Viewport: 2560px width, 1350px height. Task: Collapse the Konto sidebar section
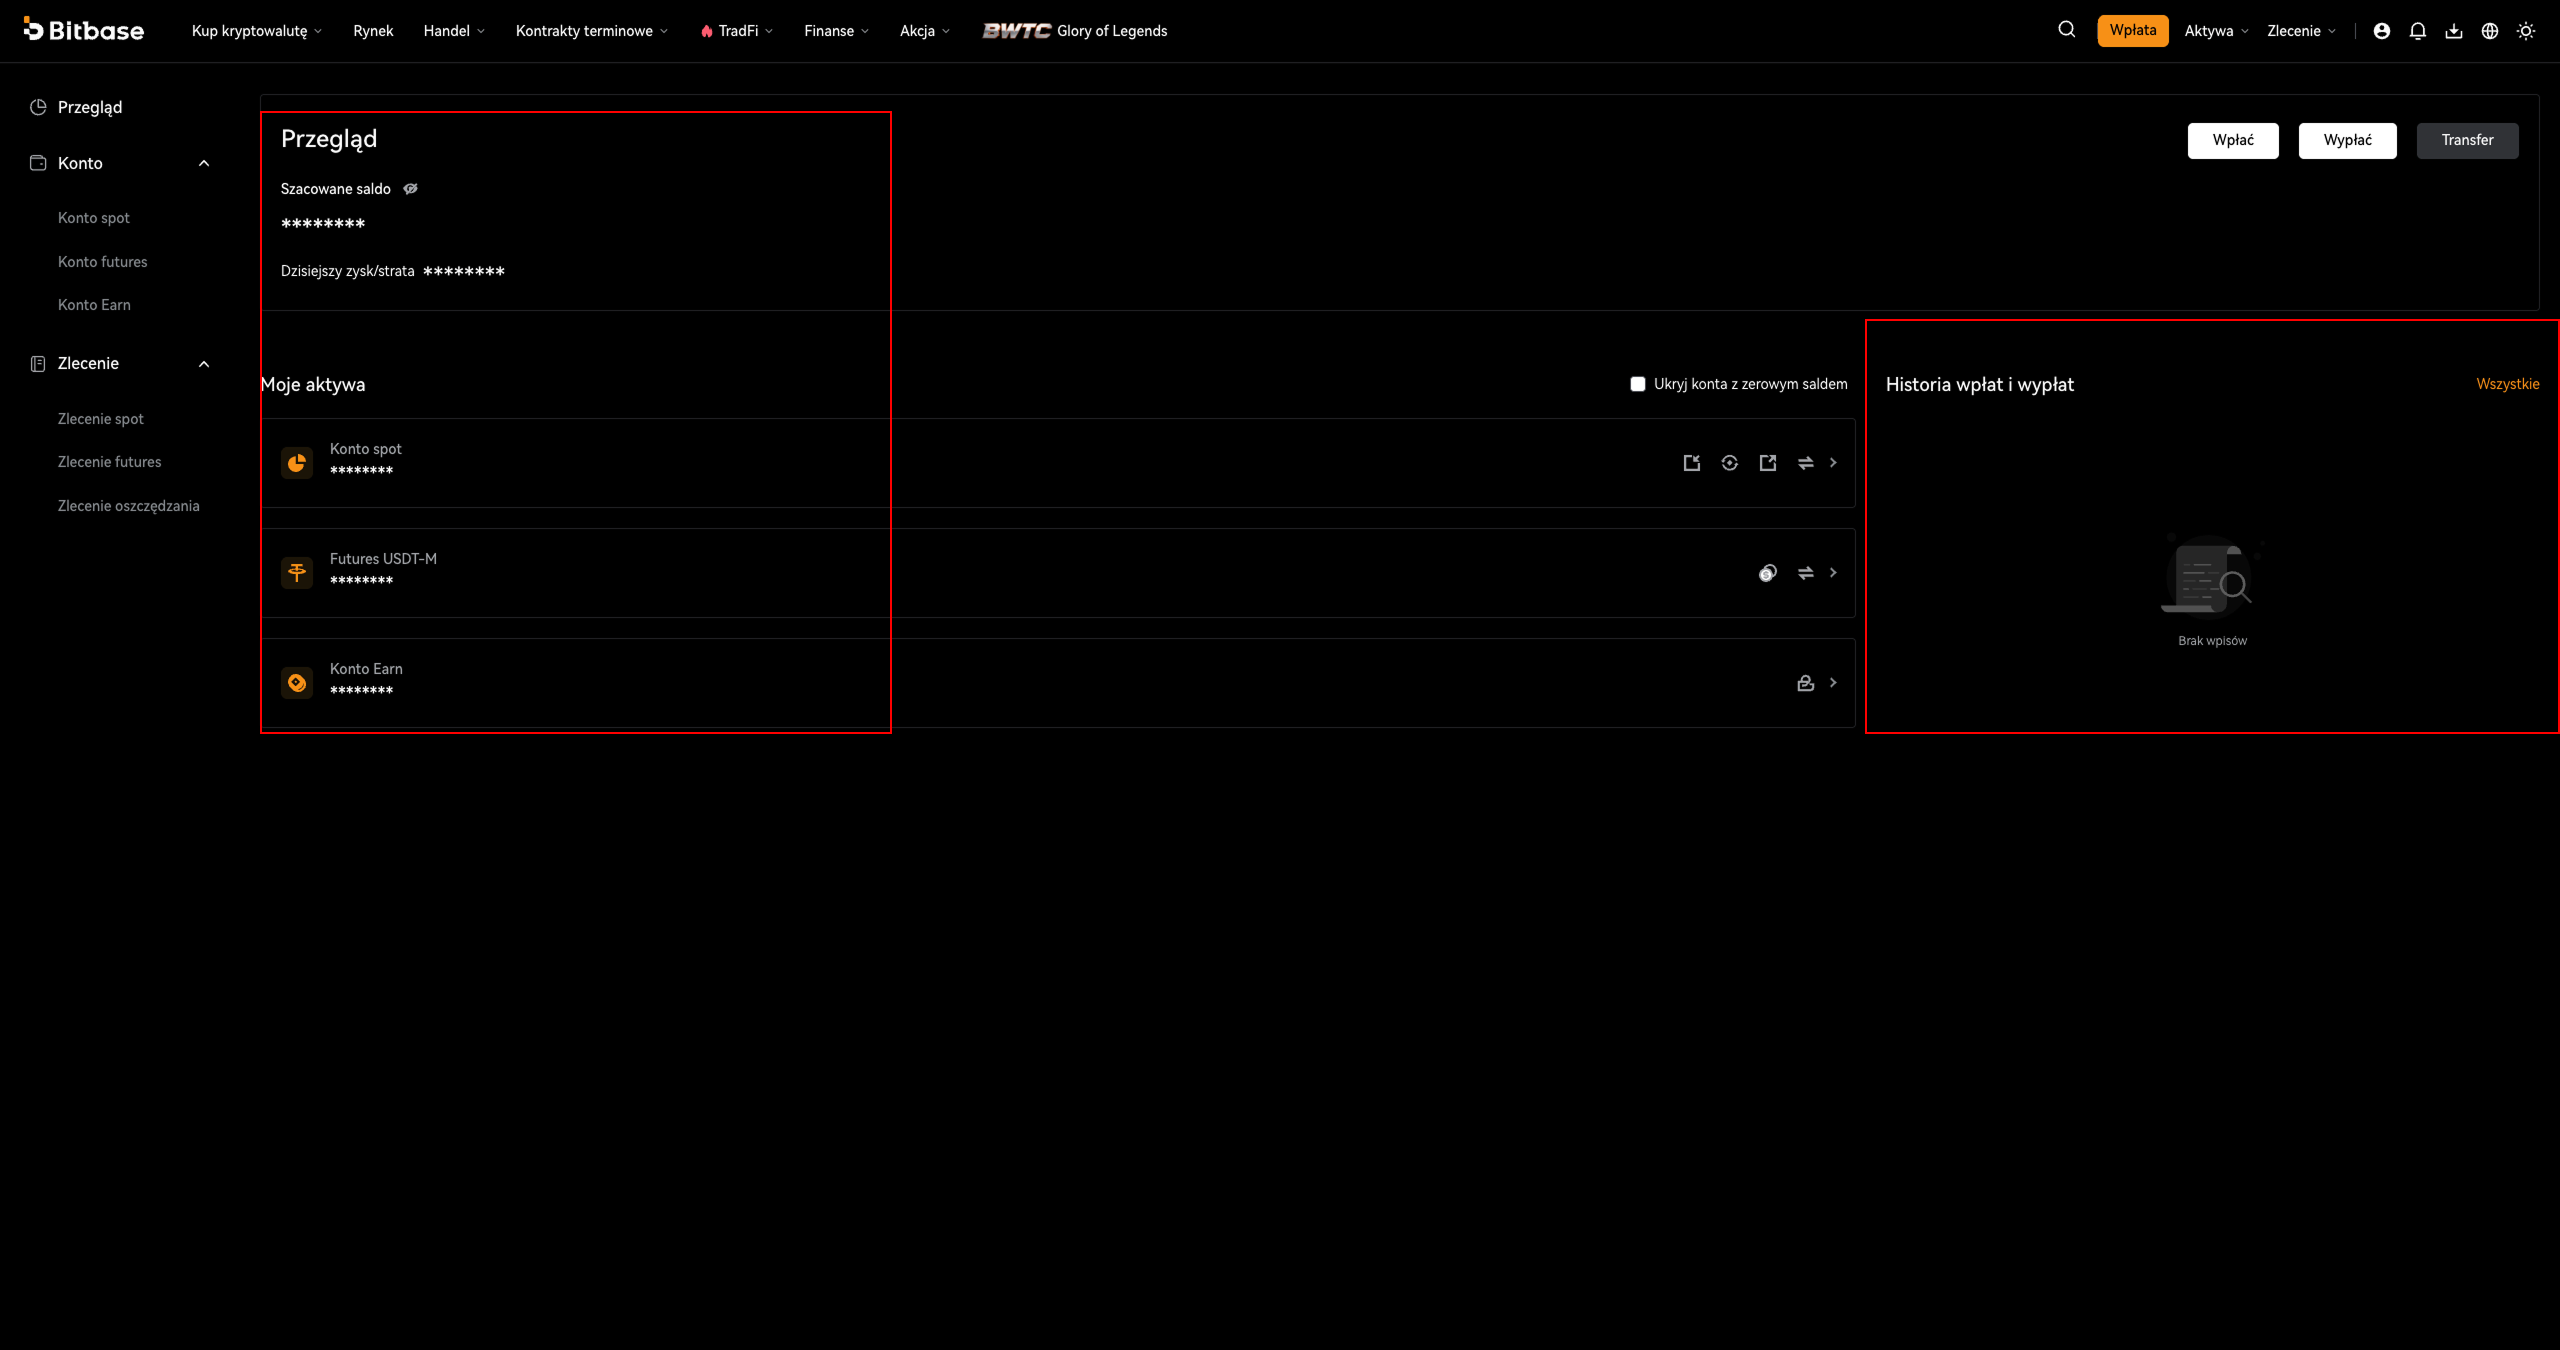(204, 163)
